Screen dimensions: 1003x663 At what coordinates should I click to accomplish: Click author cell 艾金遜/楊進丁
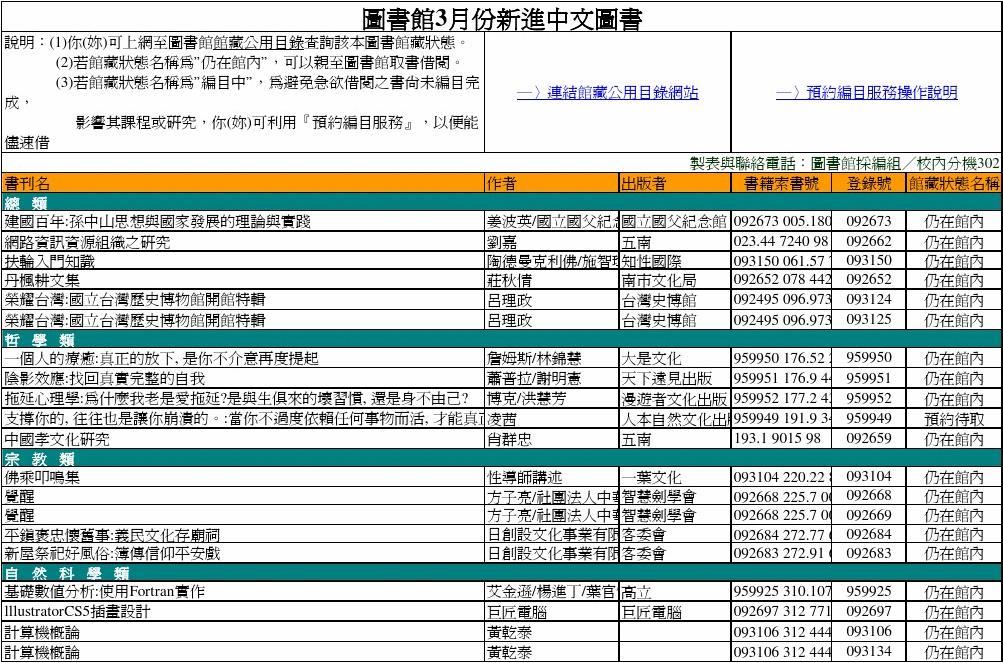click(x=552, y=592)
